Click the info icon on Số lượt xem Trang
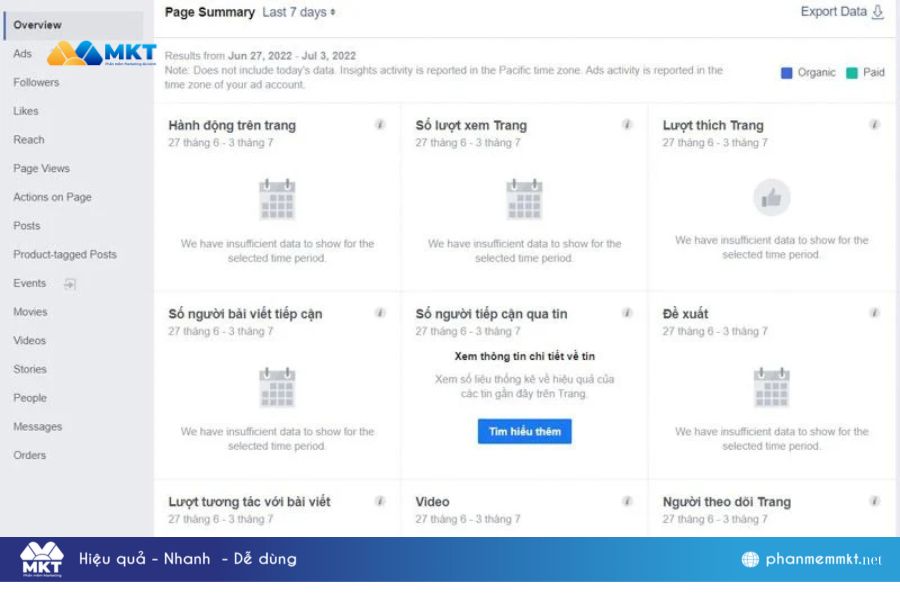 point(627,125)
